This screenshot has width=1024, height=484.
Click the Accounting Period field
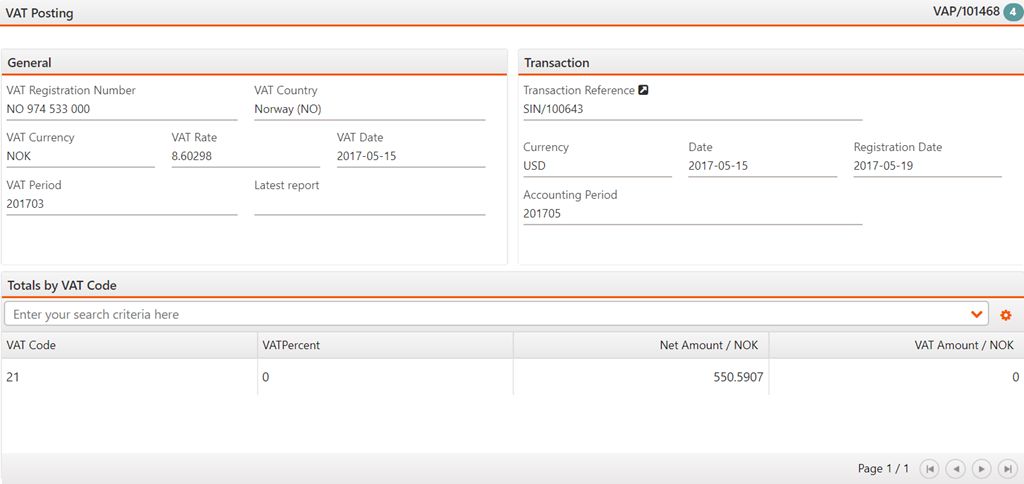(x=691, y=213)
